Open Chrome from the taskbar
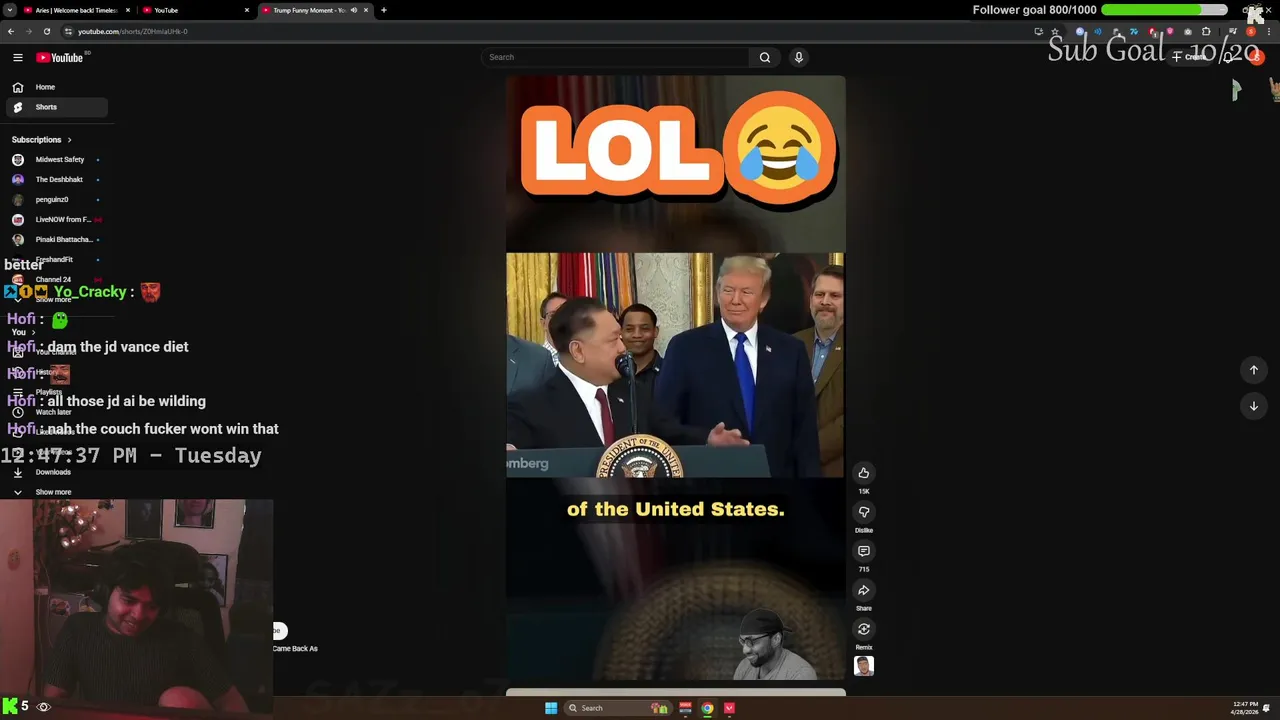The height and width of the screenshot is (720, 1280). pyautogui.click(x=707, y=708)
